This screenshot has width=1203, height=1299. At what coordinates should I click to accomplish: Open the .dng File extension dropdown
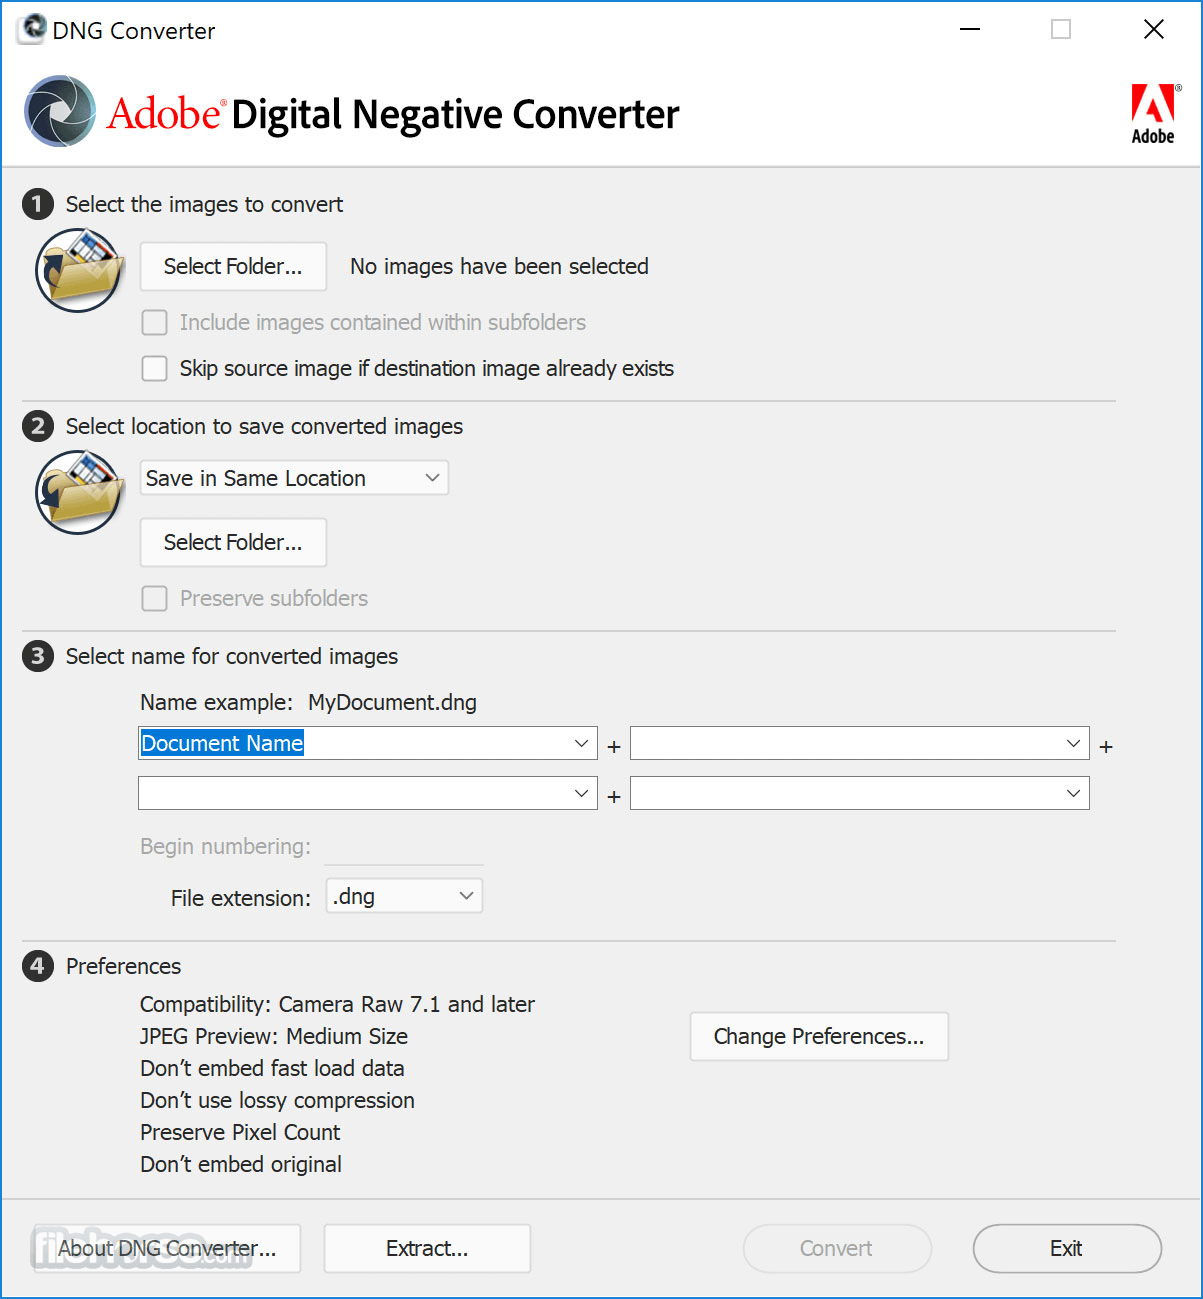click(404, 896)
